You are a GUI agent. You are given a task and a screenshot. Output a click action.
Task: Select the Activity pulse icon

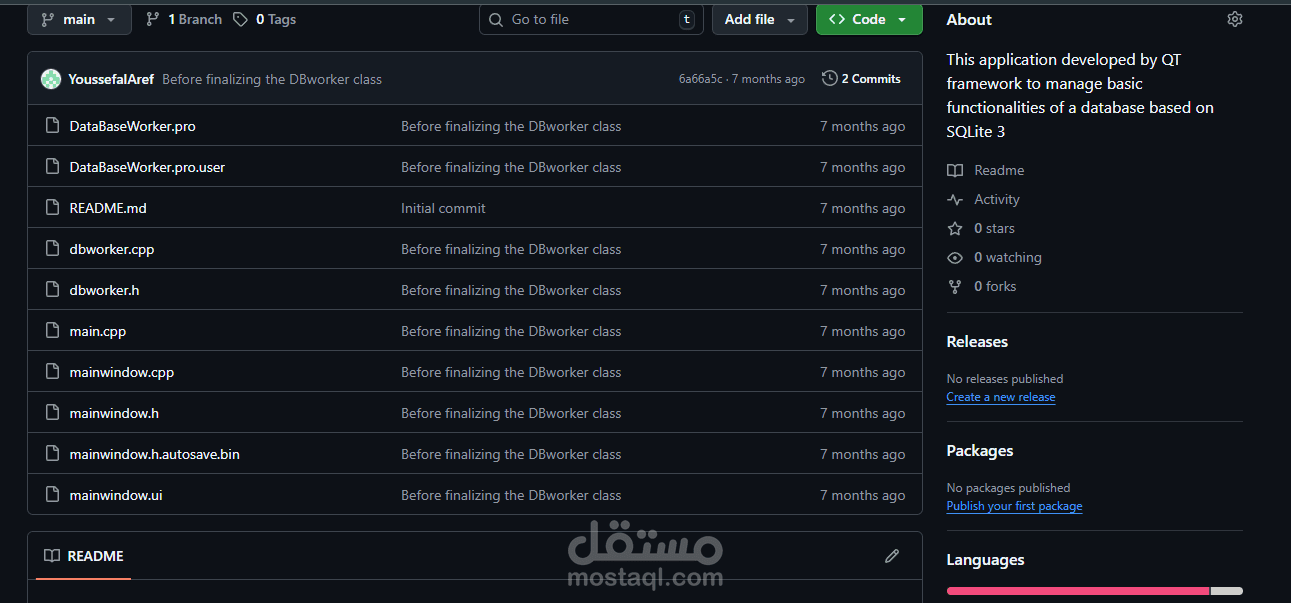[x=955, y=199]
